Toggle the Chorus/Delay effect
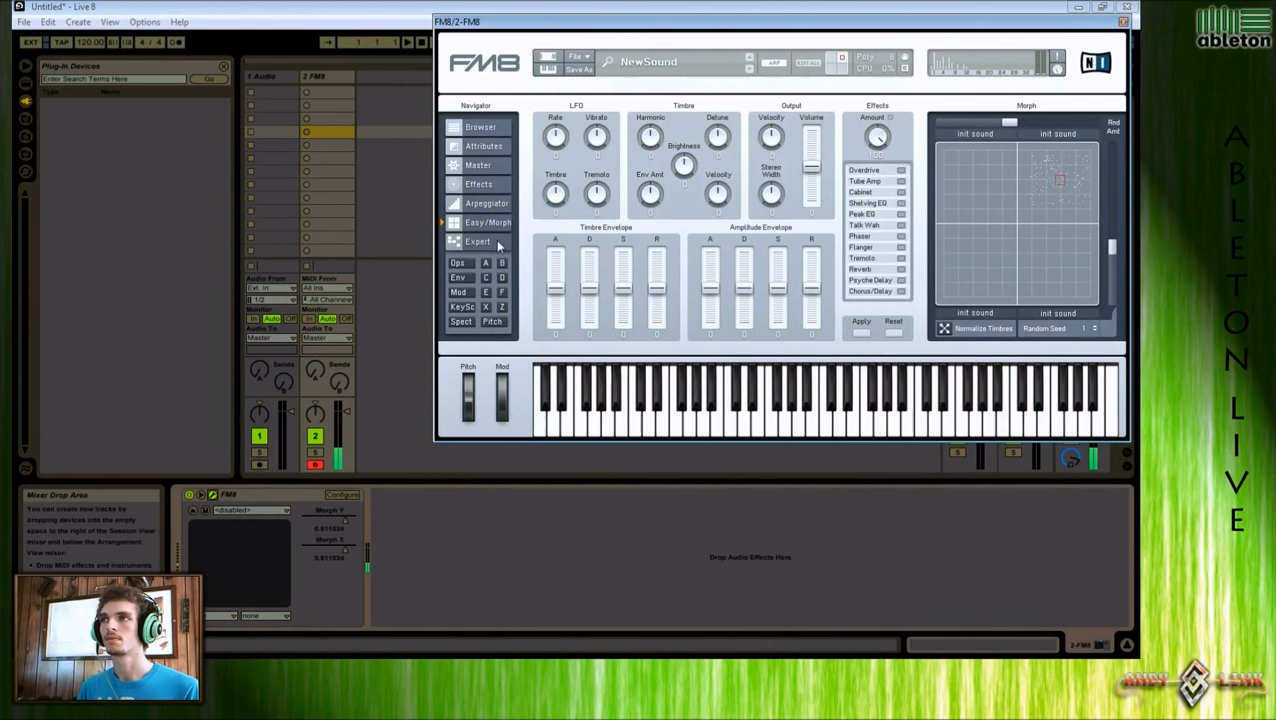Screen dimensions: 1276x720 click(901, 291)
